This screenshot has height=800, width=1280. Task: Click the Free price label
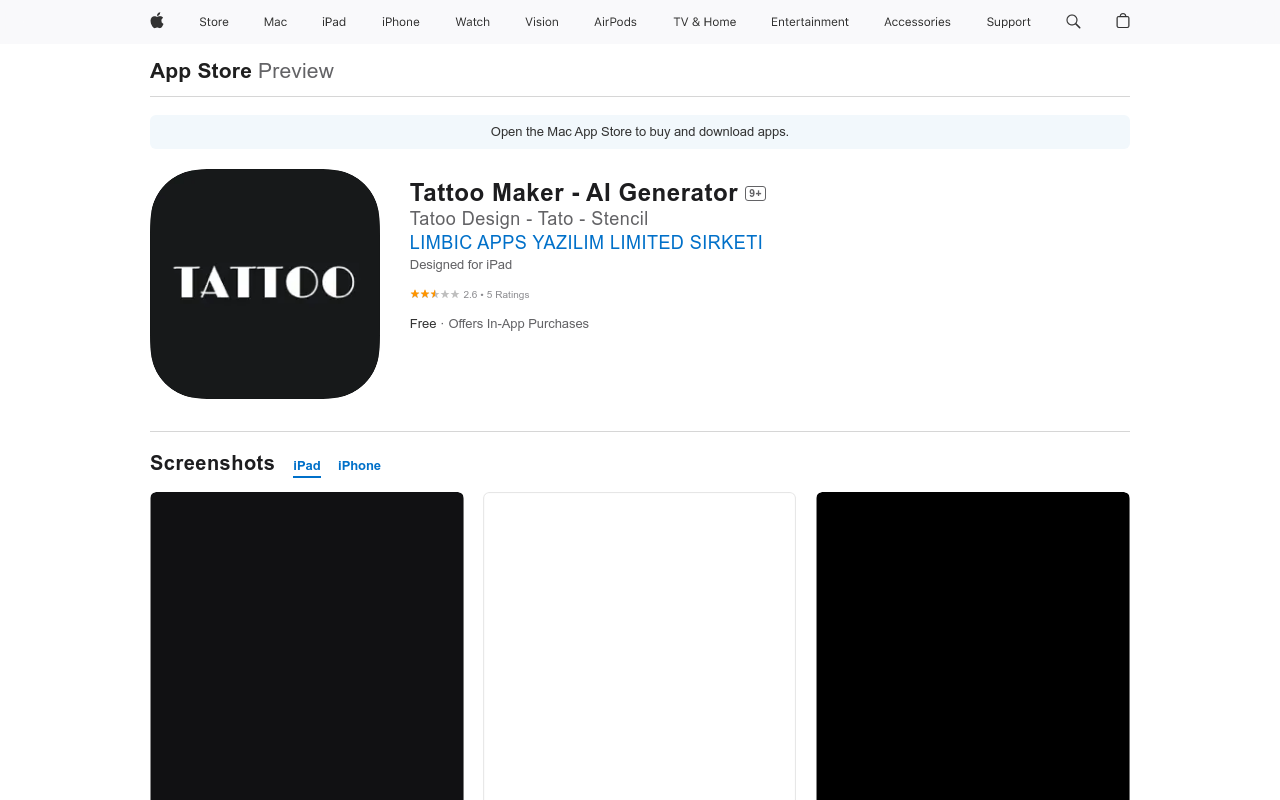click(x=423, y=324)
